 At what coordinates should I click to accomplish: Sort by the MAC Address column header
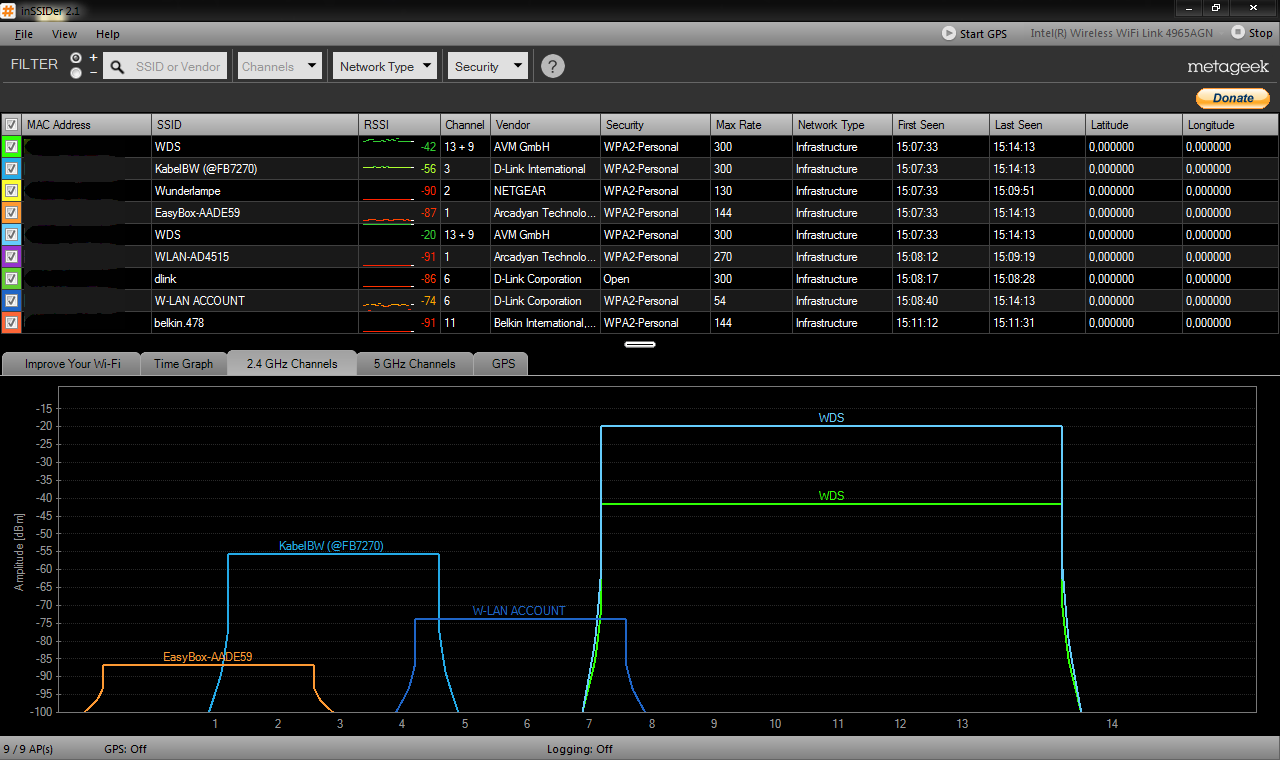[x=86, y=125]
